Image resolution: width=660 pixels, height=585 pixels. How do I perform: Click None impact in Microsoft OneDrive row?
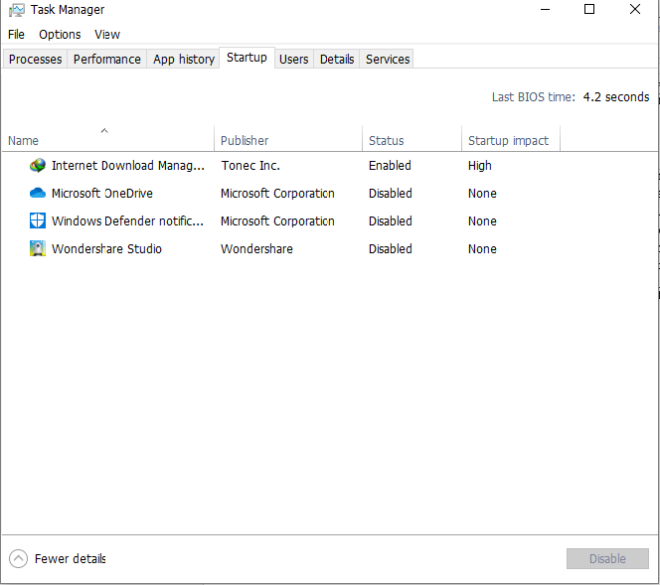[x=482, y=193]
